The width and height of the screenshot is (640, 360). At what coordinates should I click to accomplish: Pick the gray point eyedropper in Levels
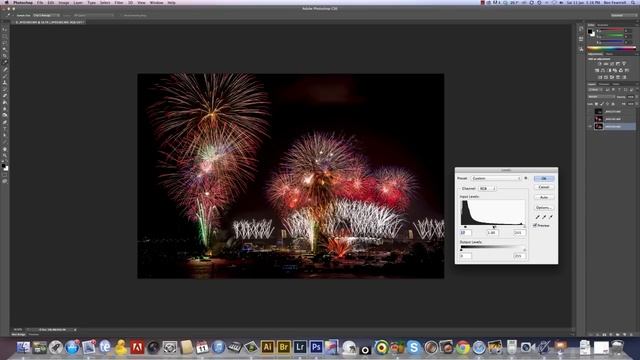[544, 217]
